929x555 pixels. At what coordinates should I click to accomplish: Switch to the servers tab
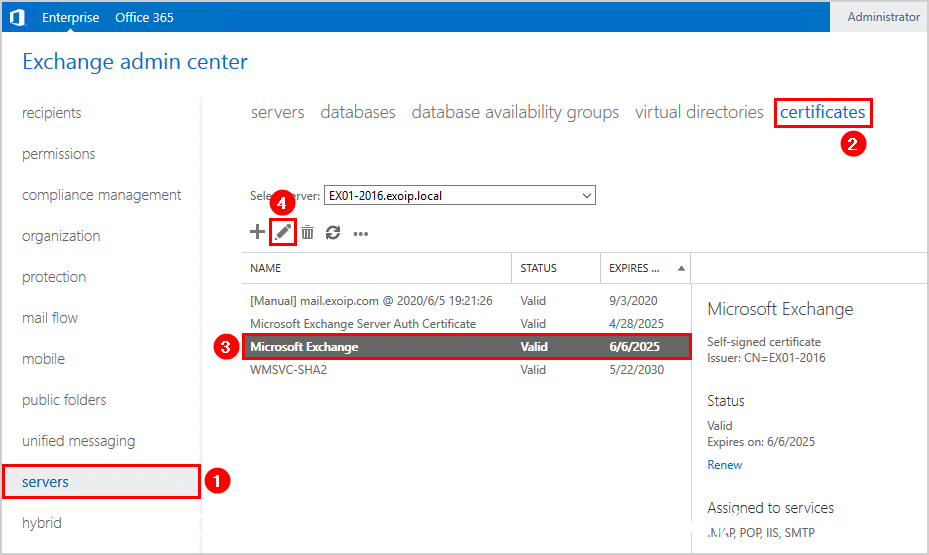click(277, 112)
